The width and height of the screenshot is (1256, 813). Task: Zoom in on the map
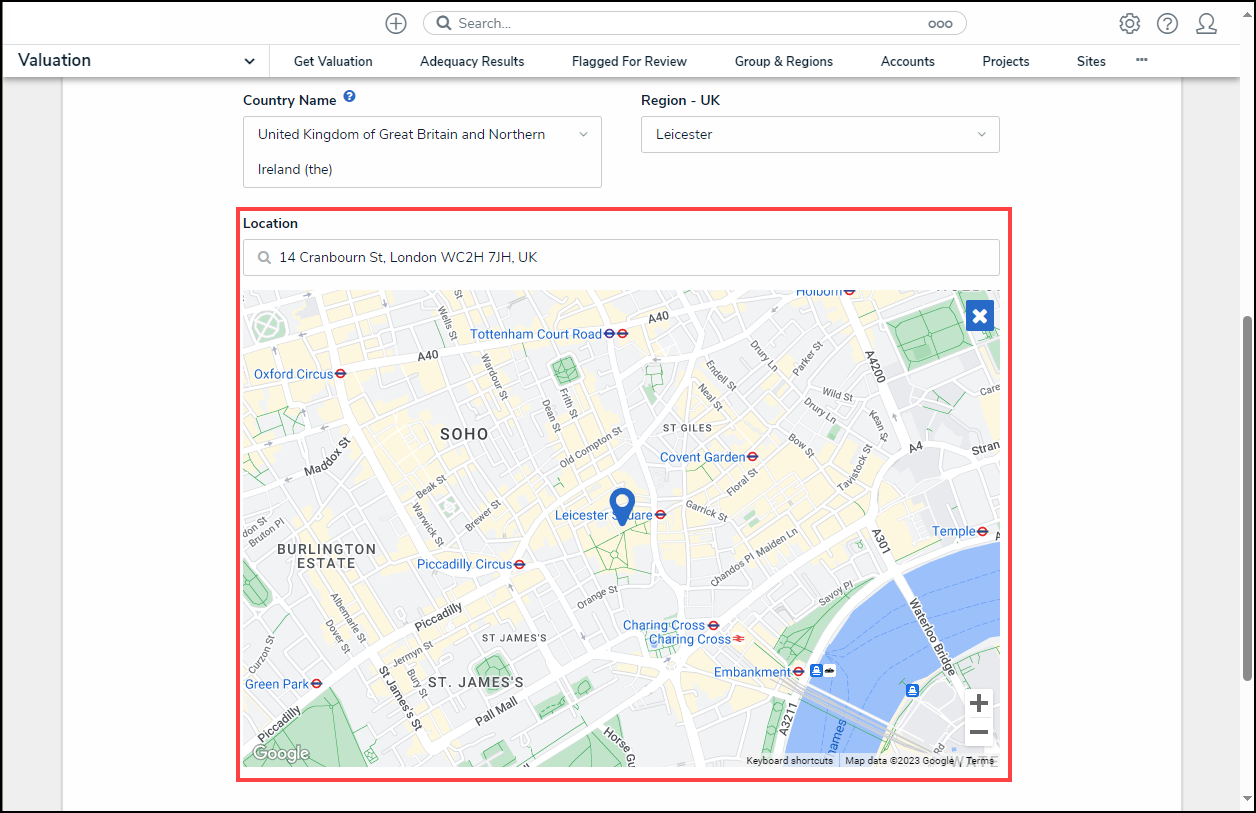(979, 703)
